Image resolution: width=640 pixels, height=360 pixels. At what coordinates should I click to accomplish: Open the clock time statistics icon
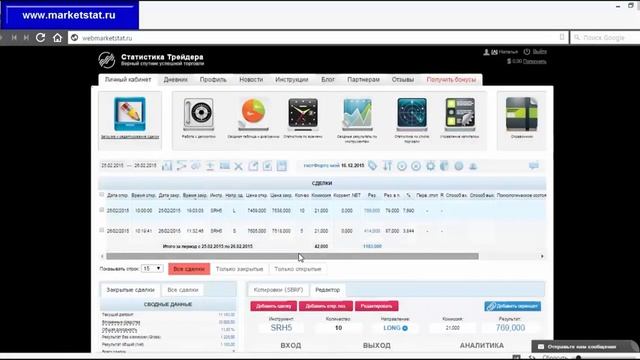click(303, 113)
